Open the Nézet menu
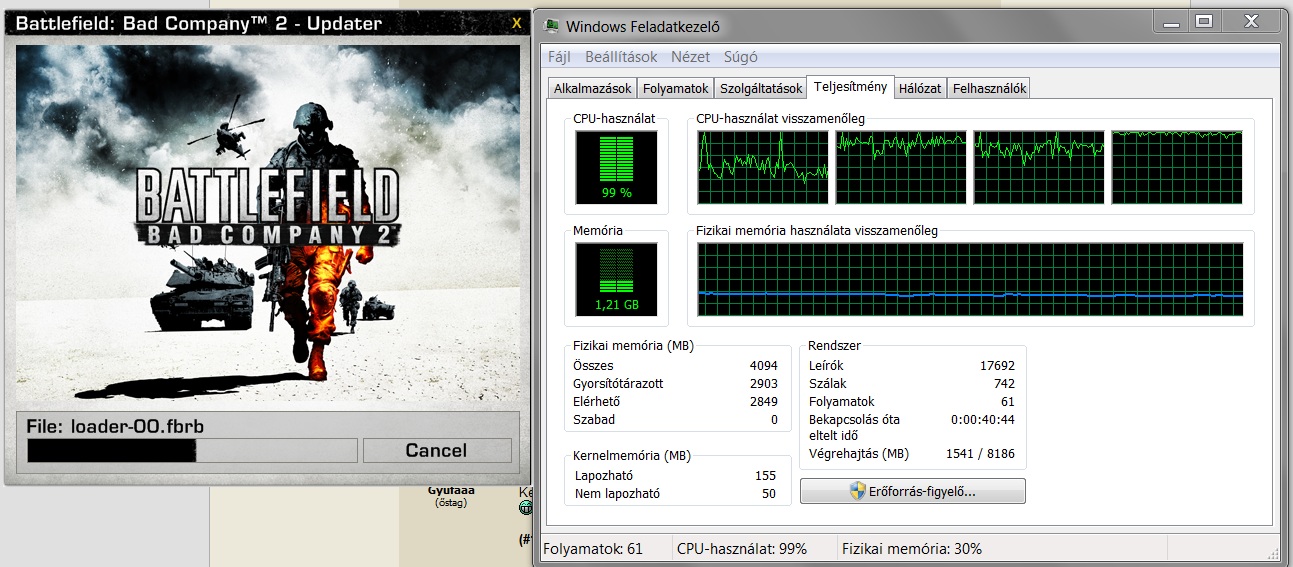This screenshot has height=567, width=1293. (x=691, y=57)
